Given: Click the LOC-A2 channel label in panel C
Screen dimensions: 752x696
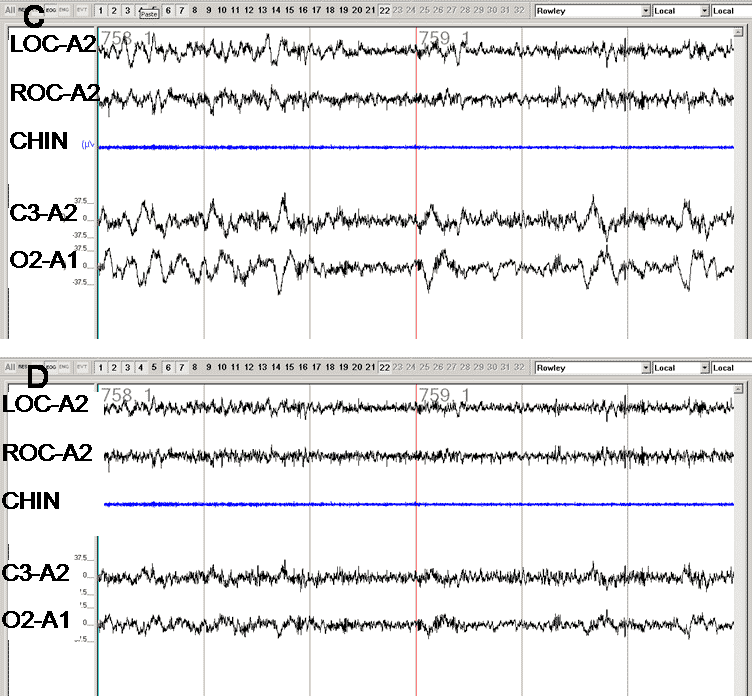Looking at the screenshot, I should point(54,44).
